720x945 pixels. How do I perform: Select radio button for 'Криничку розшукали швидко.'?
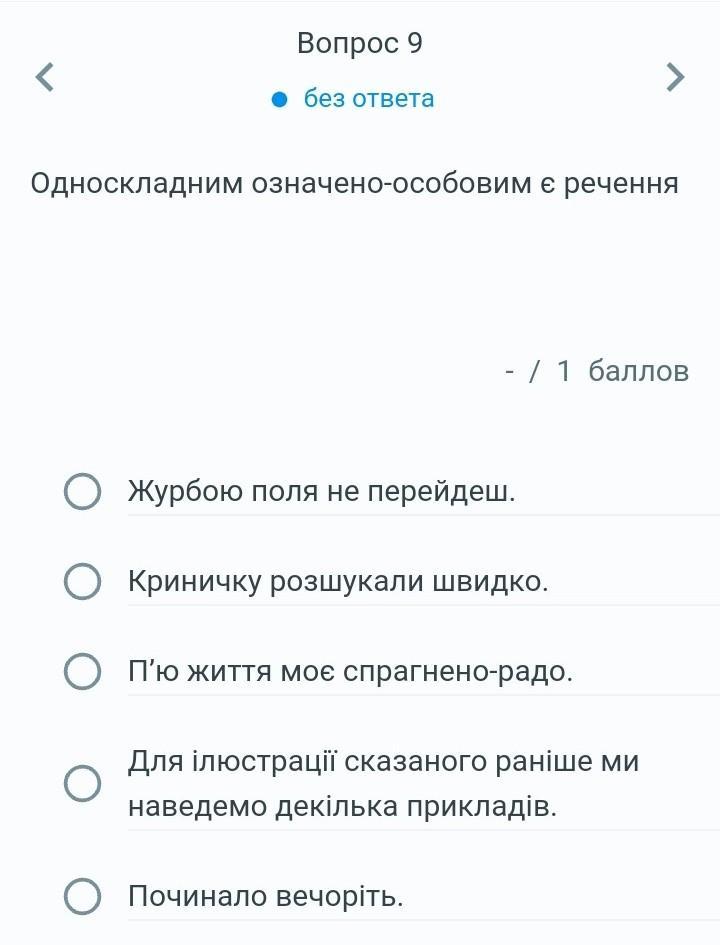pos(82,583)
